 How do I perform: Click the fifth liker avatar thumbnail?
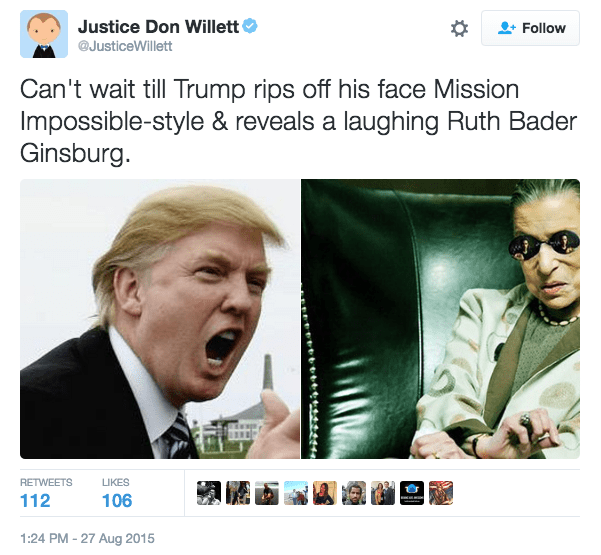point(325,493)
